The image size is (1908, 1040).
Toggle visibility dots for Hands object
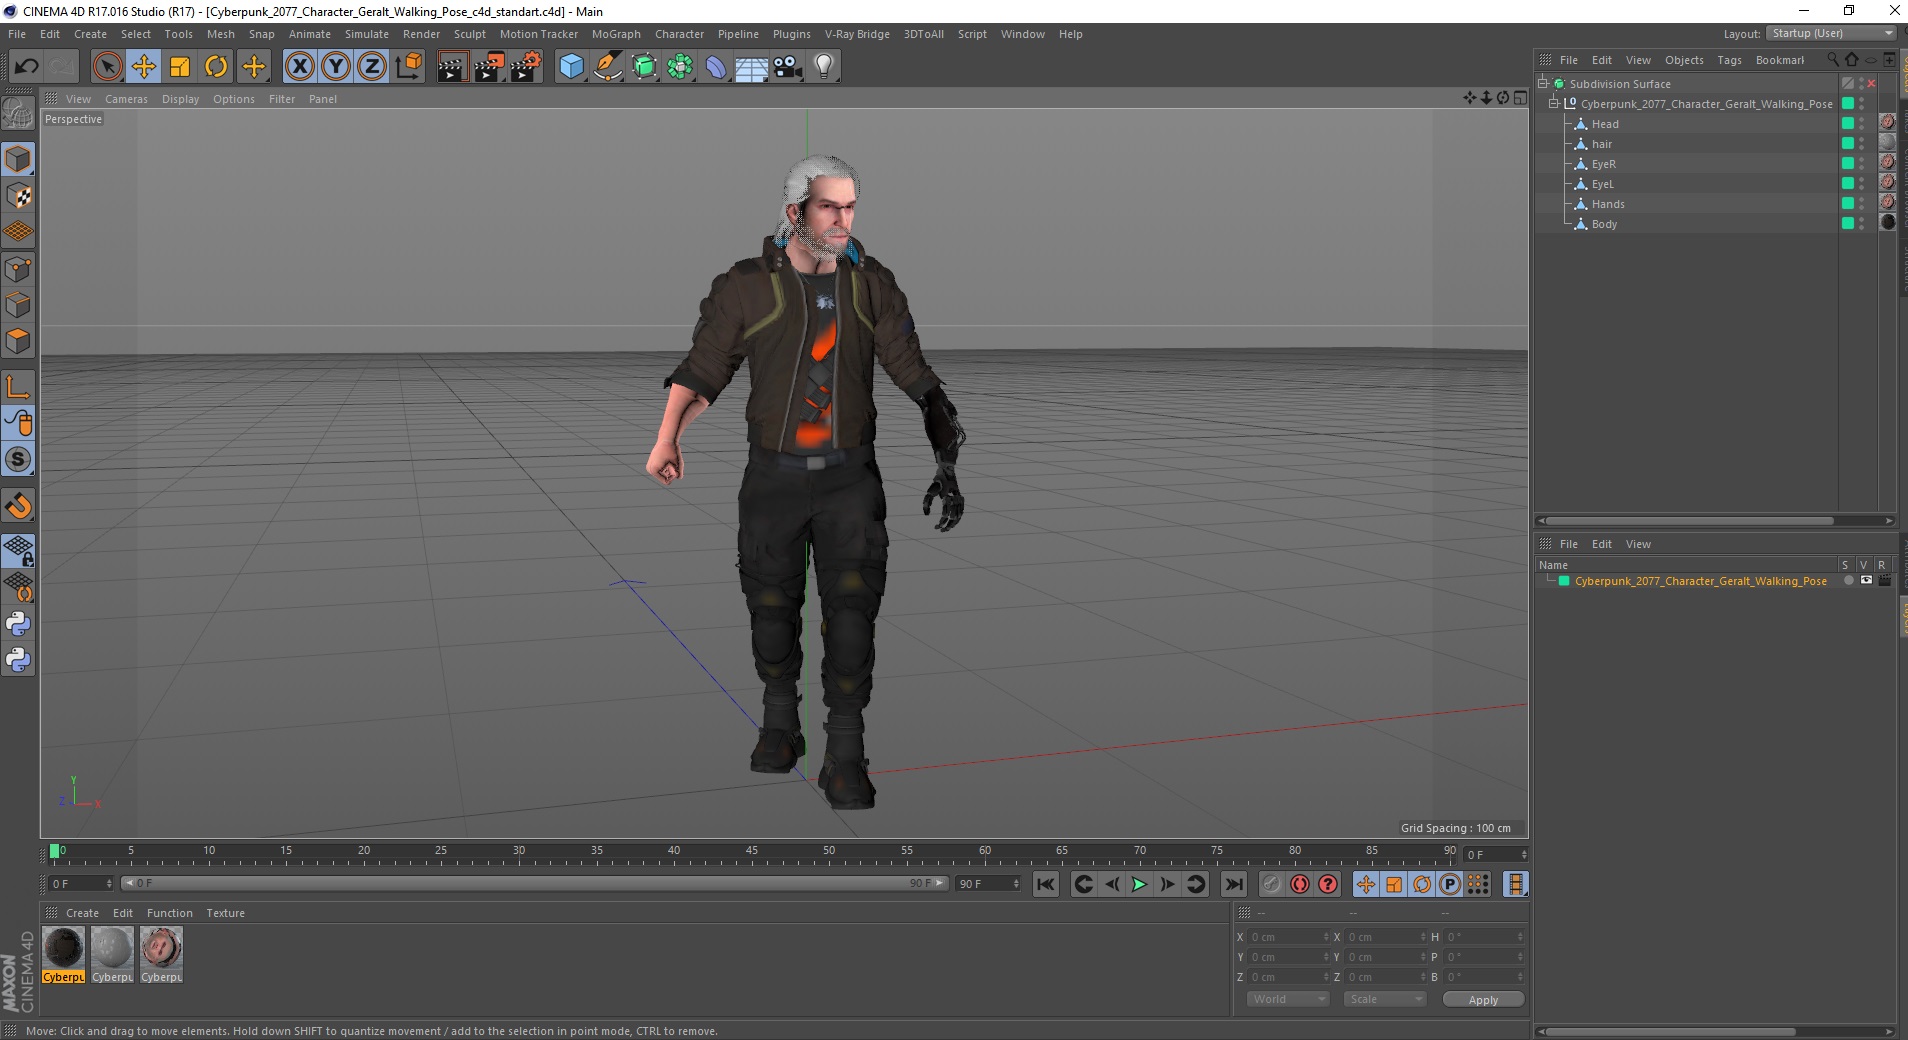click(x=1861, y=204)
